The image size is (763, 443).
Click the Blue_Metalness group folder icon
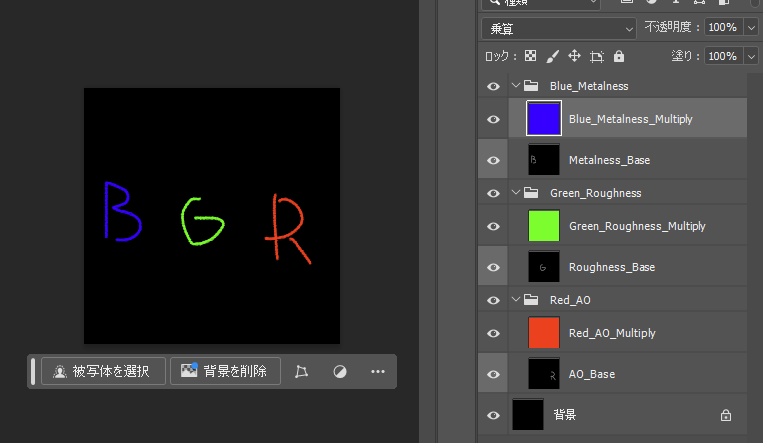(x=531, y=86)
